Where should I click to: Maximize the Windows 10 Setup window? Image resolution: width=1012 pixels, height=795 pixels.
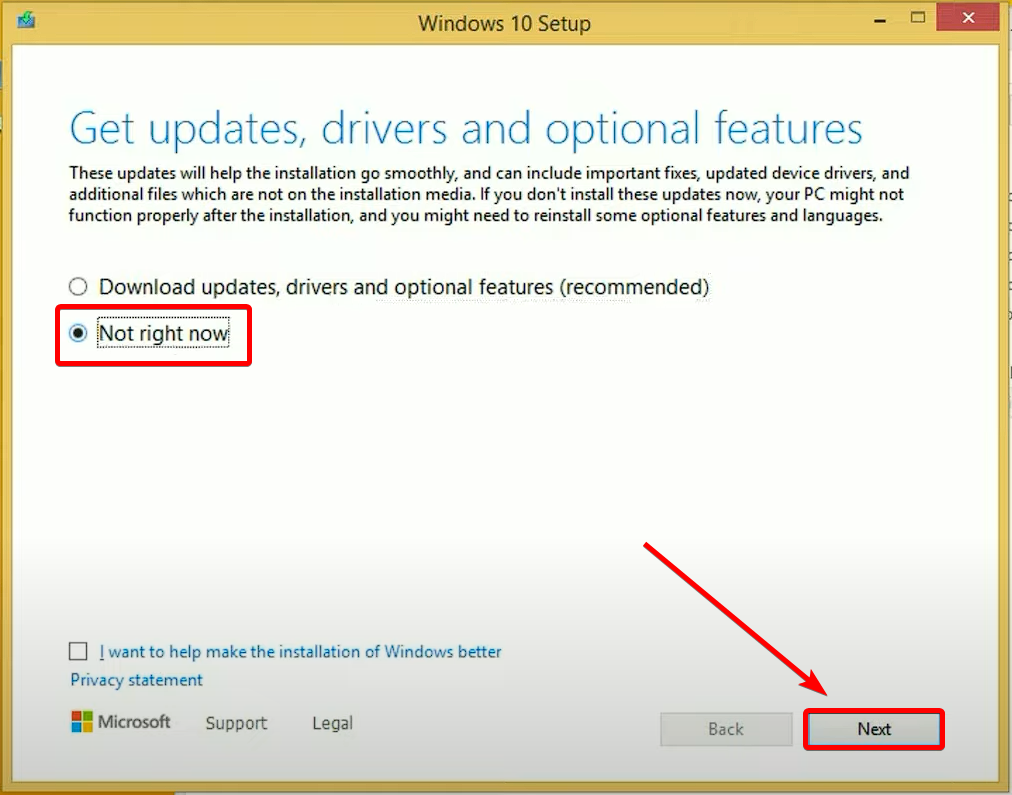click(918, 18)
